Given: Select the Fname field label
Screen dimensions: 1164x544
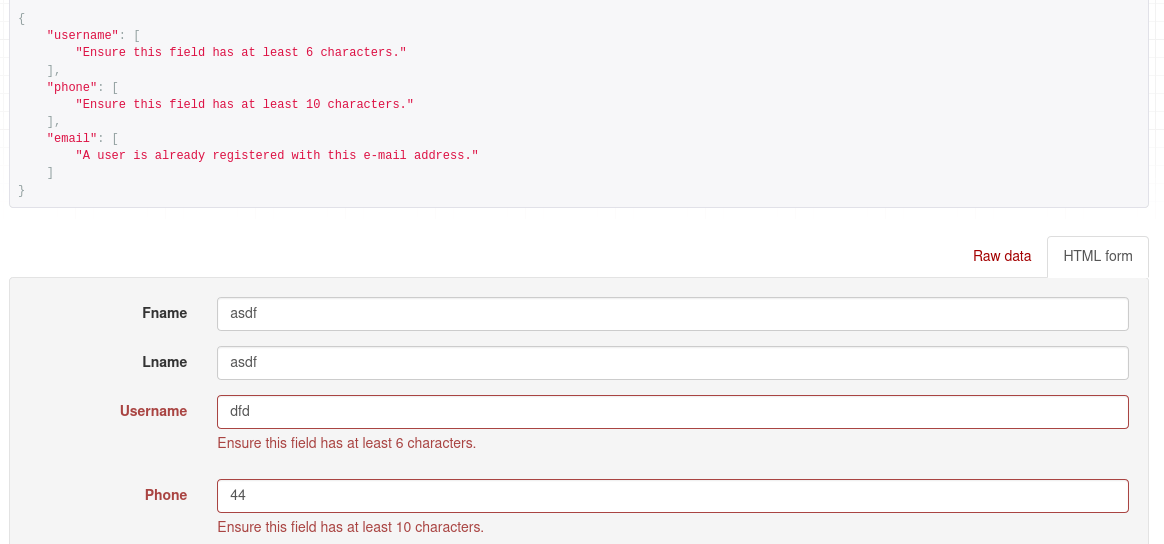Looking at the screenshot, I should (x=165, y=313).
